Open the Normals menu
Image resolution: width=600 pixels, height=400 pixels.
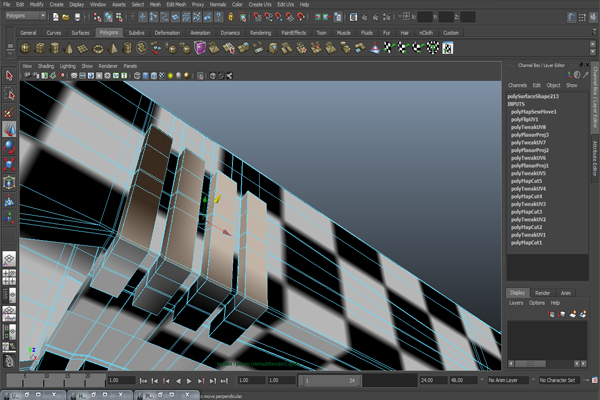coord(218,5)
